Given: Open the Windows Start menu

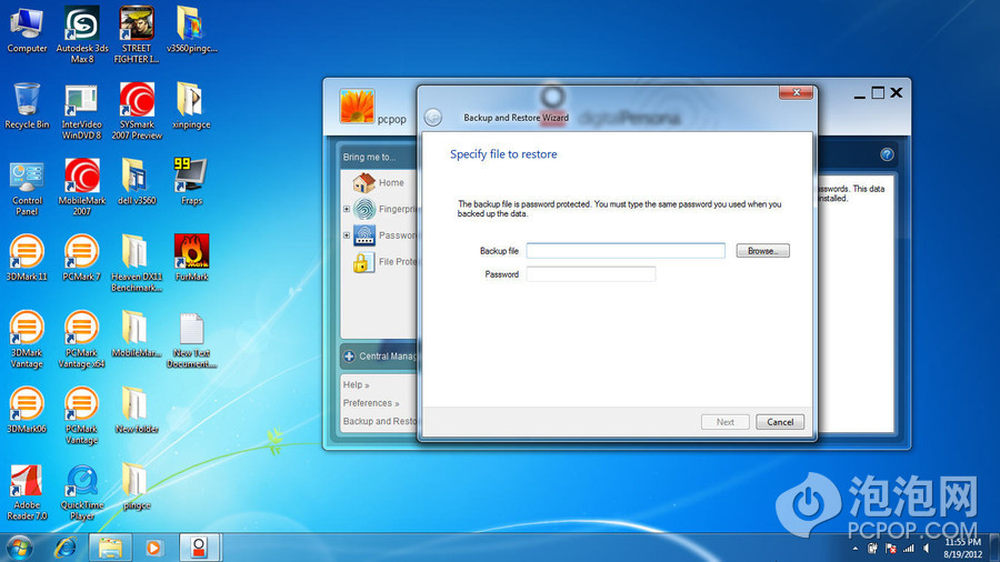Looking at the screenshot, I should (19, 547).
